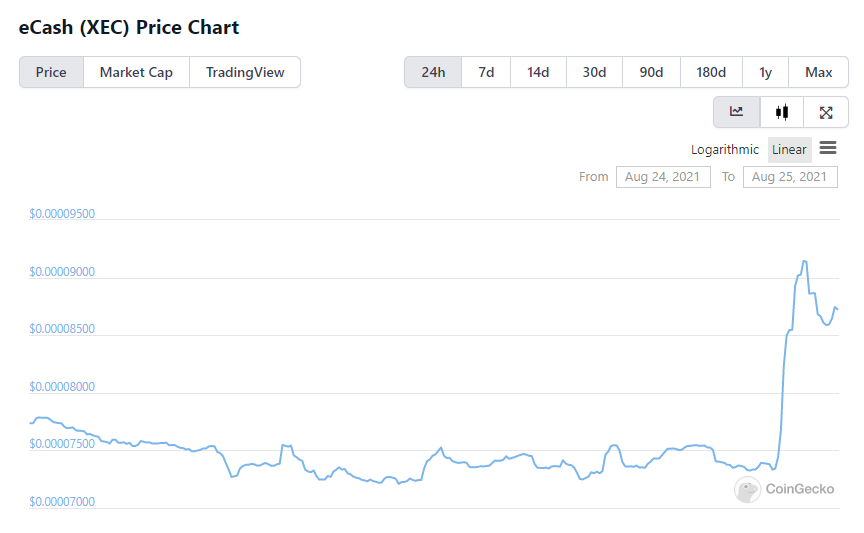Choose the 14d time range

tap(538, 72)
